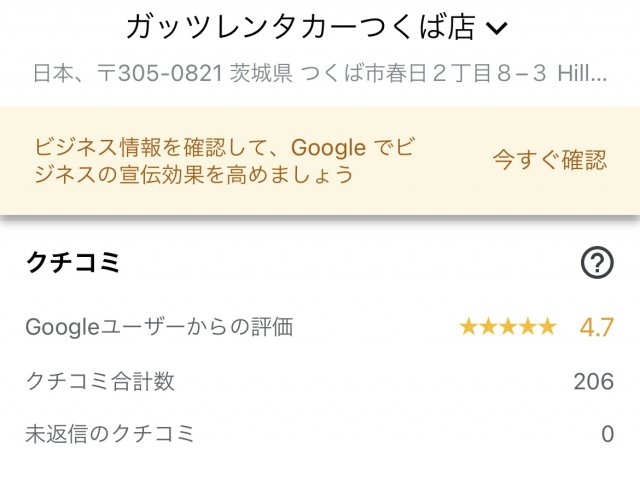Click the last gold rating star
Screen dimensions: 640x479
point(546,326)
